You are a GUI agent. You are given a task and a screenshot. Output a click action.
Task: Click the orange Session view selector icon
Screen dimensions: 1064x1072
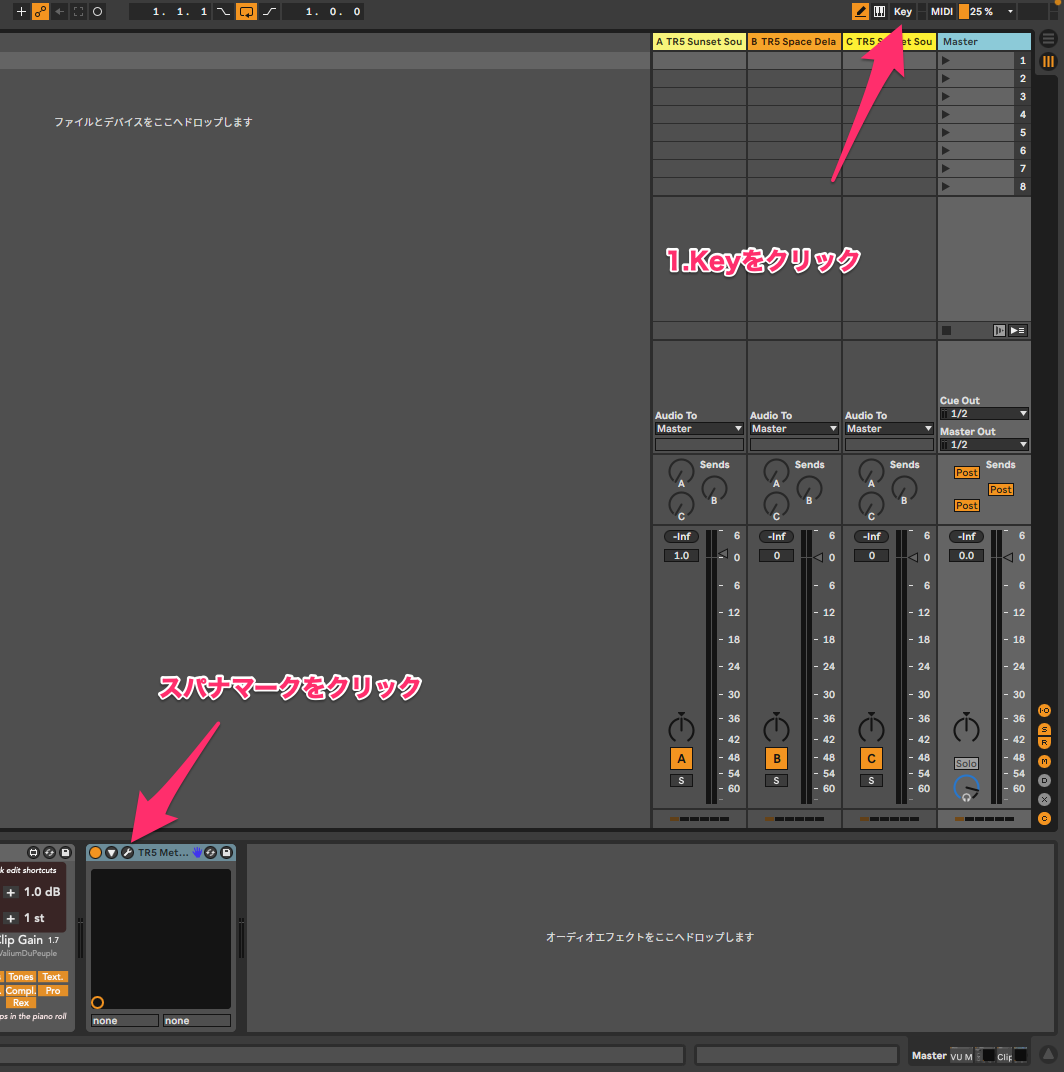point(1048,62)
